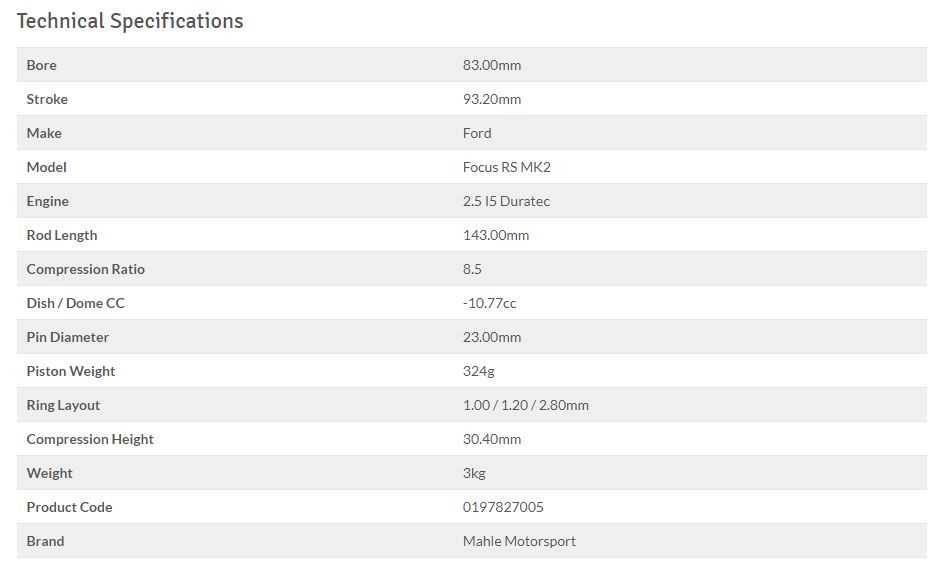The height and width of the screenshot is (570, 939).
Task: Select the Bore row label
Action: [41, 65]
